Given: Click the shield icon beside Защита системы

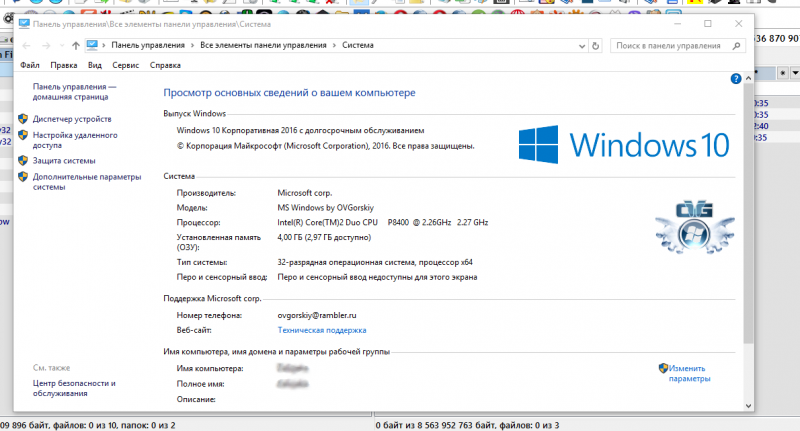Looking at the screenshot, I should [x=23, y=160].
